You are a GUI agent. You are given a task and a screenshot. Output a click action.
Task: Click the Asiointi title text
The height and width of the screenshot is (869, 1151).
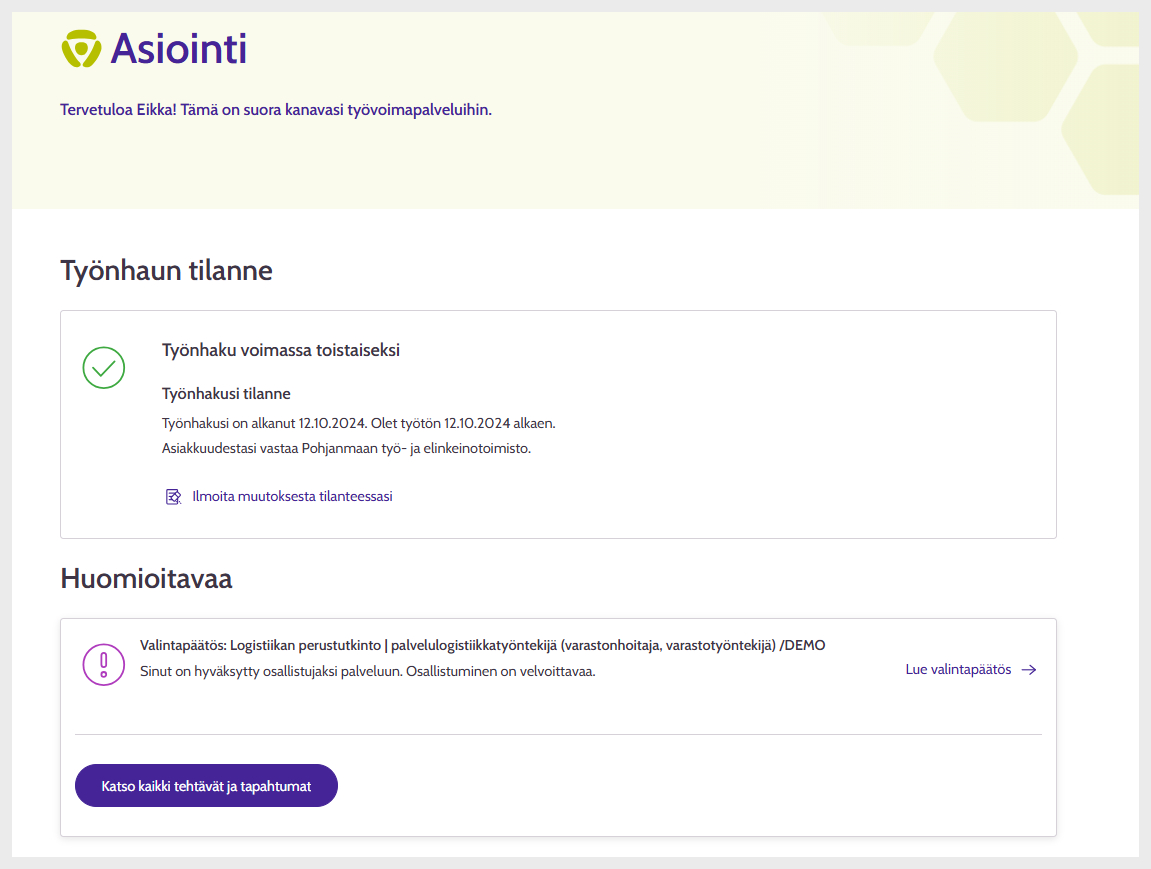pyautogui.click(x=178, y=48)
